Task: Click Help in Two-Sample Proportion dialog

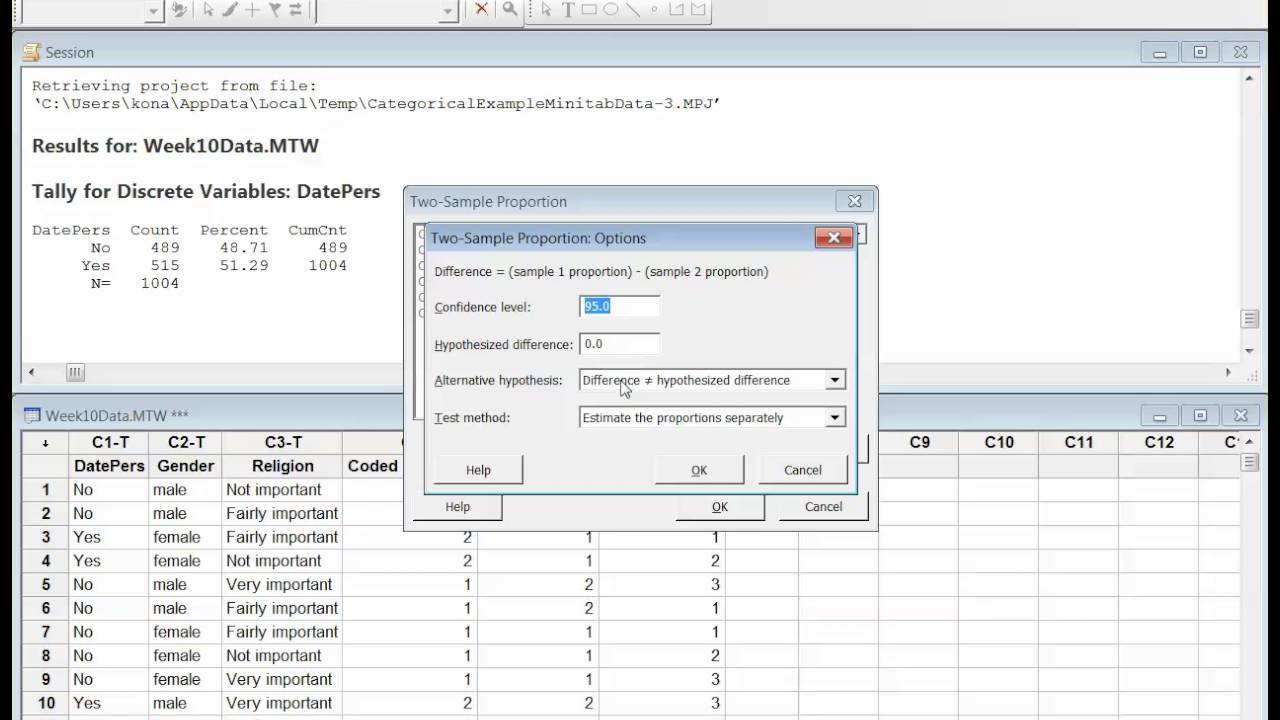Action: click(x=457, y=507)
